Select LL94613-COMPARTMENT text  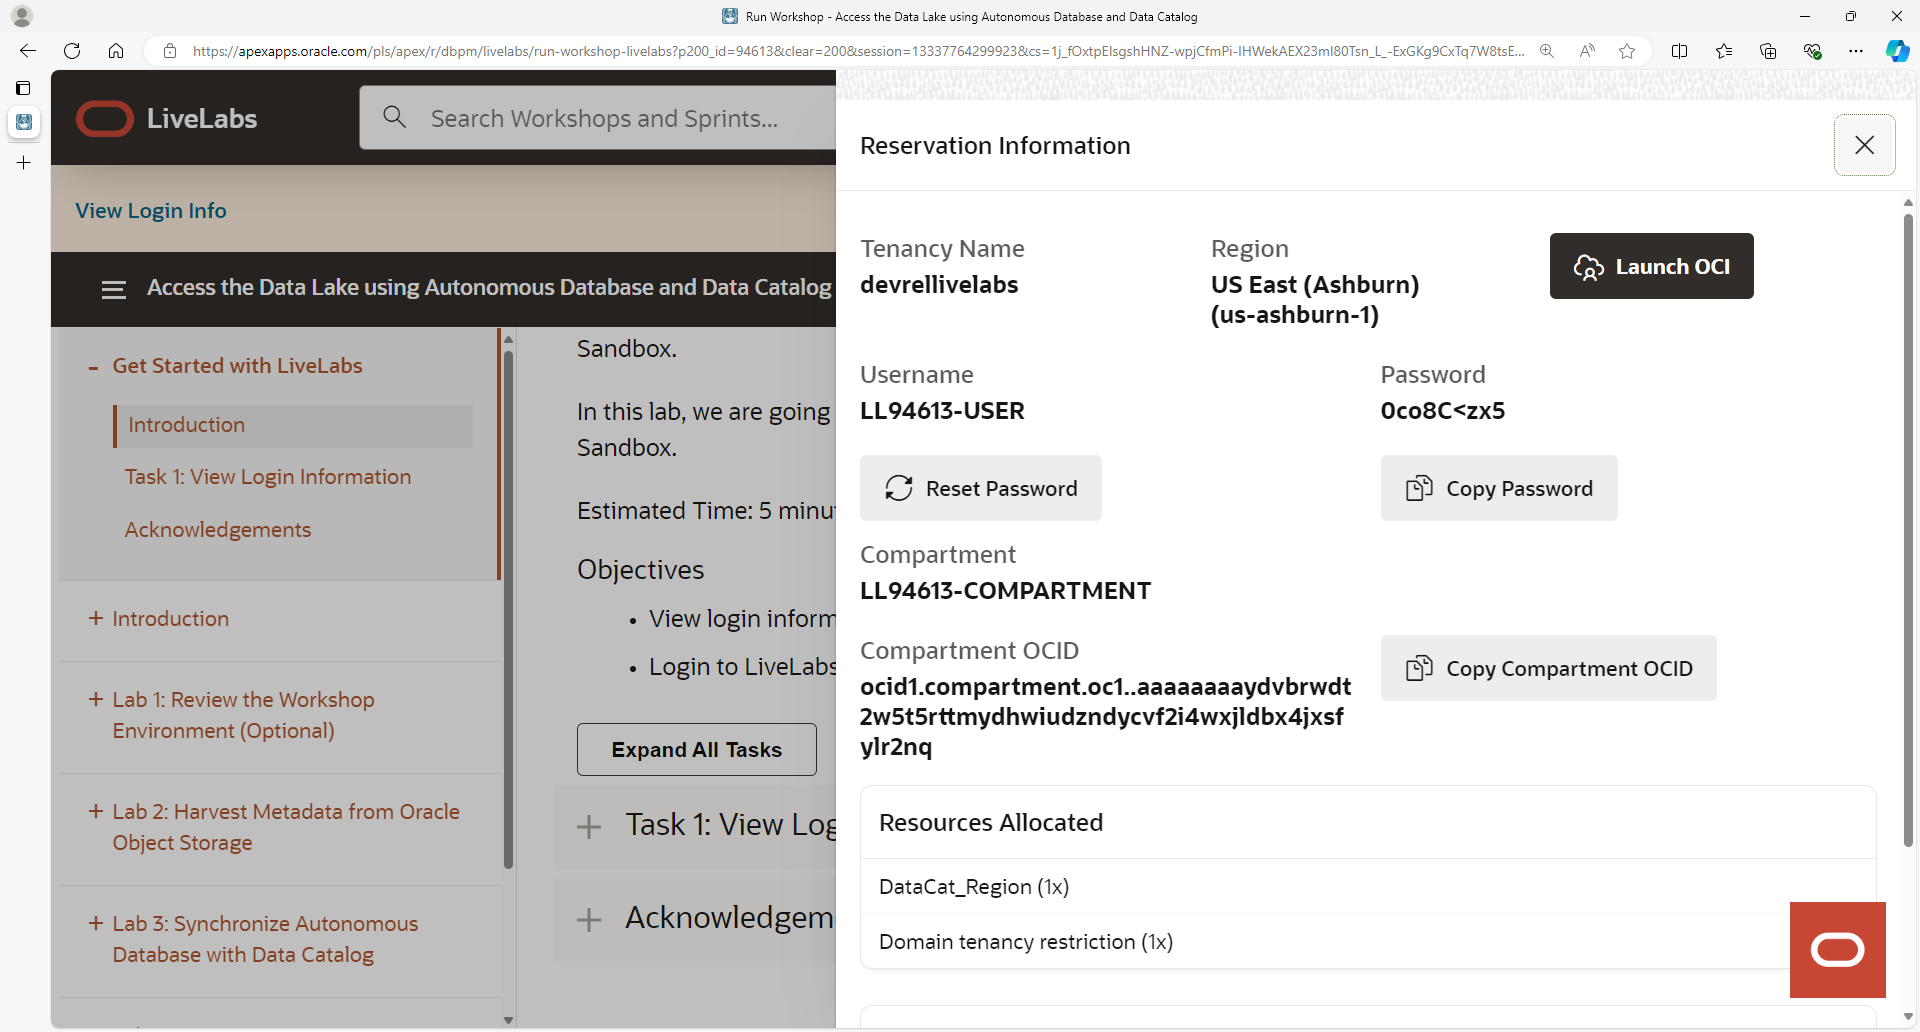(x=1005, y=591)
